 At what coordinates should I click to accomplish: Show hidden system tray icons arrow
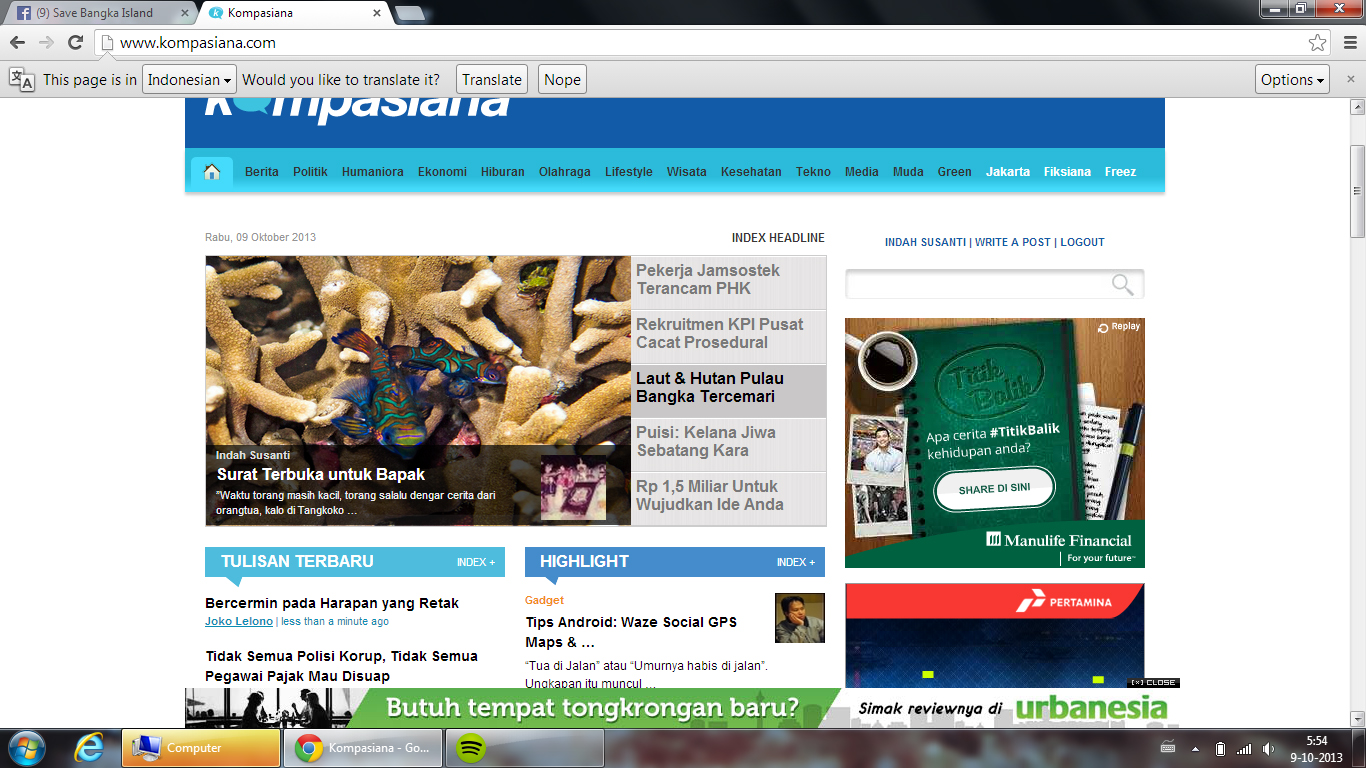tap(1194, 749)
